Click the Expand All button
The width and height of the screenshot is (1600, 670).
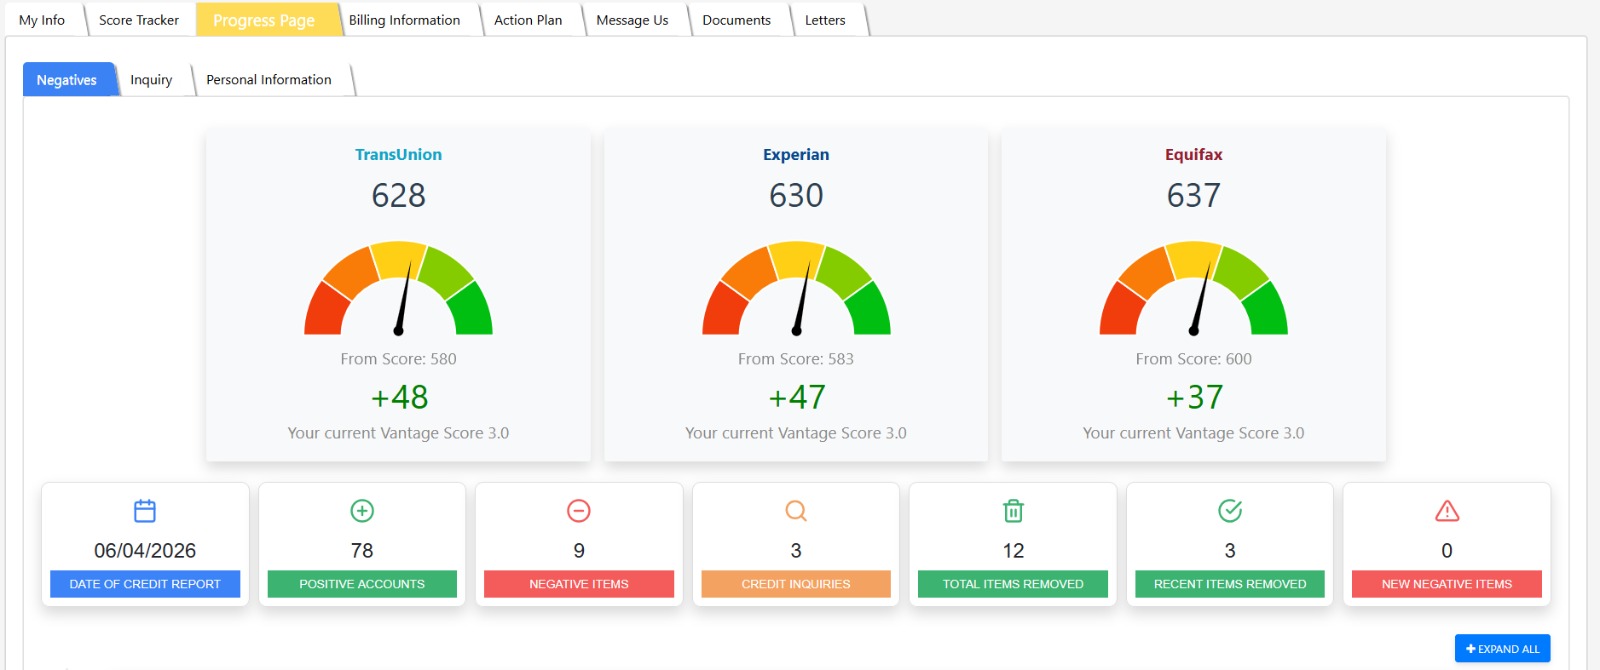(1502, 649)
